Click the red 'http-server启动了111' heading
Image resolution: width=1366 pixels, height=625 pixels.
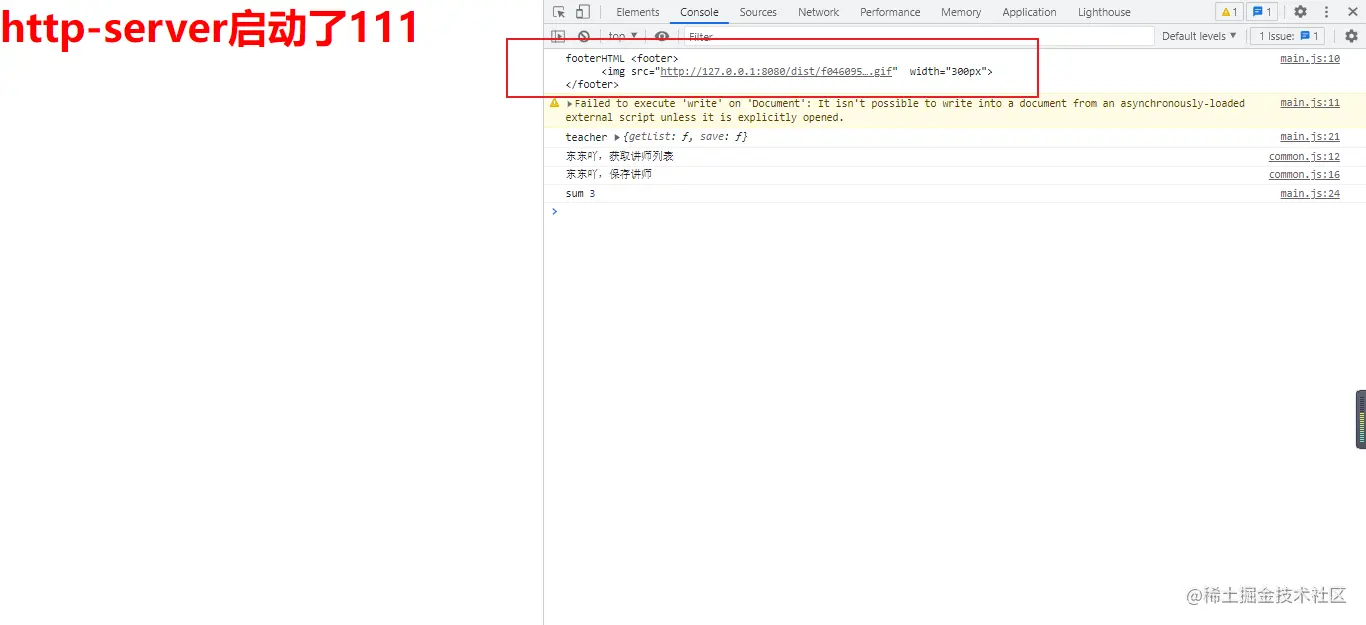click(209, 28)
